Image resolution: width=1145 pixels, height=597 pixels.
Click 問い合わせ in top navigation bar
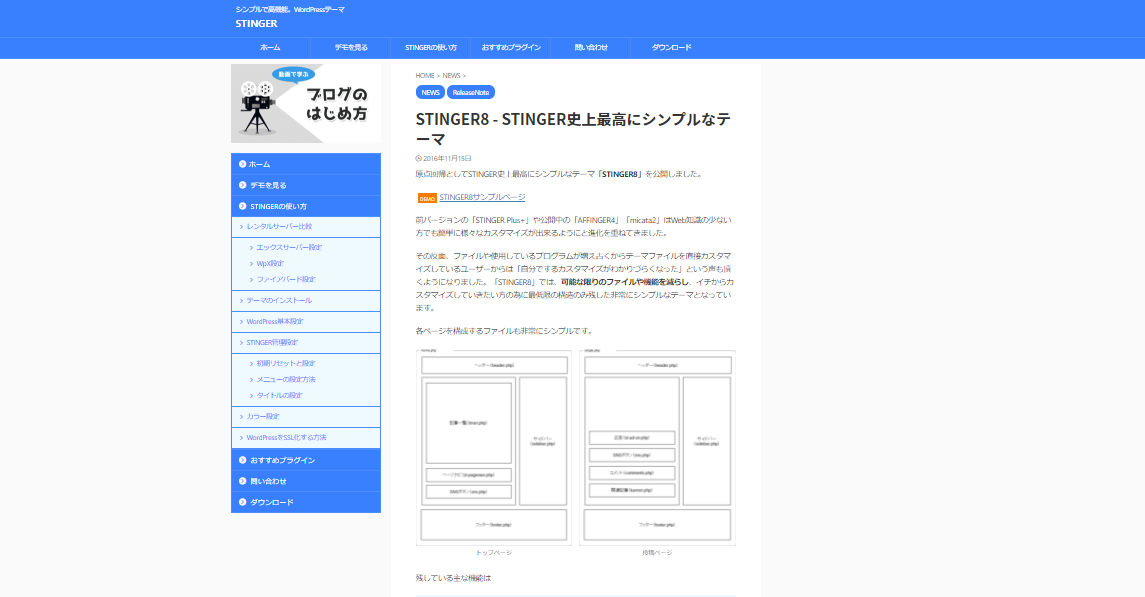591,47
